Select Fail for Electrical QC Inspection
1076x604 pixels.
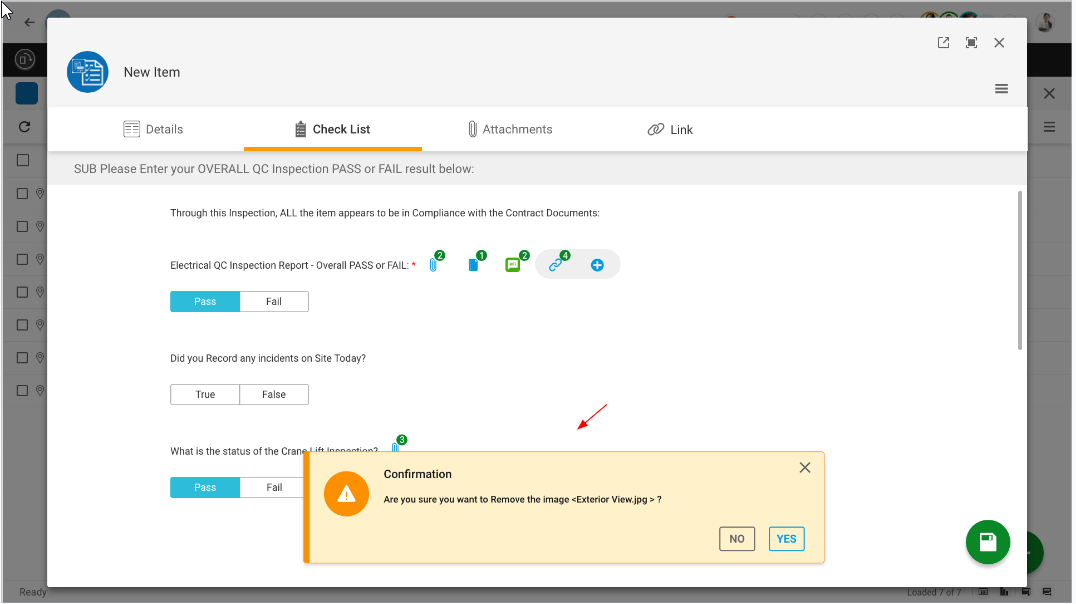tap(274, 301)
